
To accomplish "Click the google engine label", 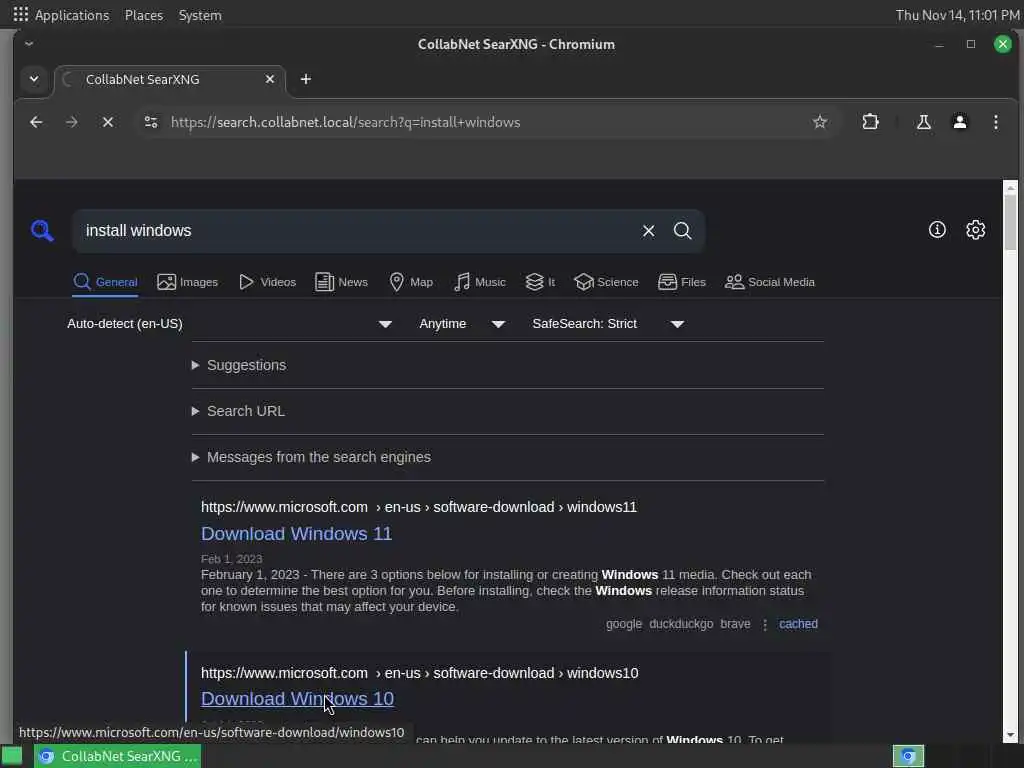I will click(x=624, y=624).
